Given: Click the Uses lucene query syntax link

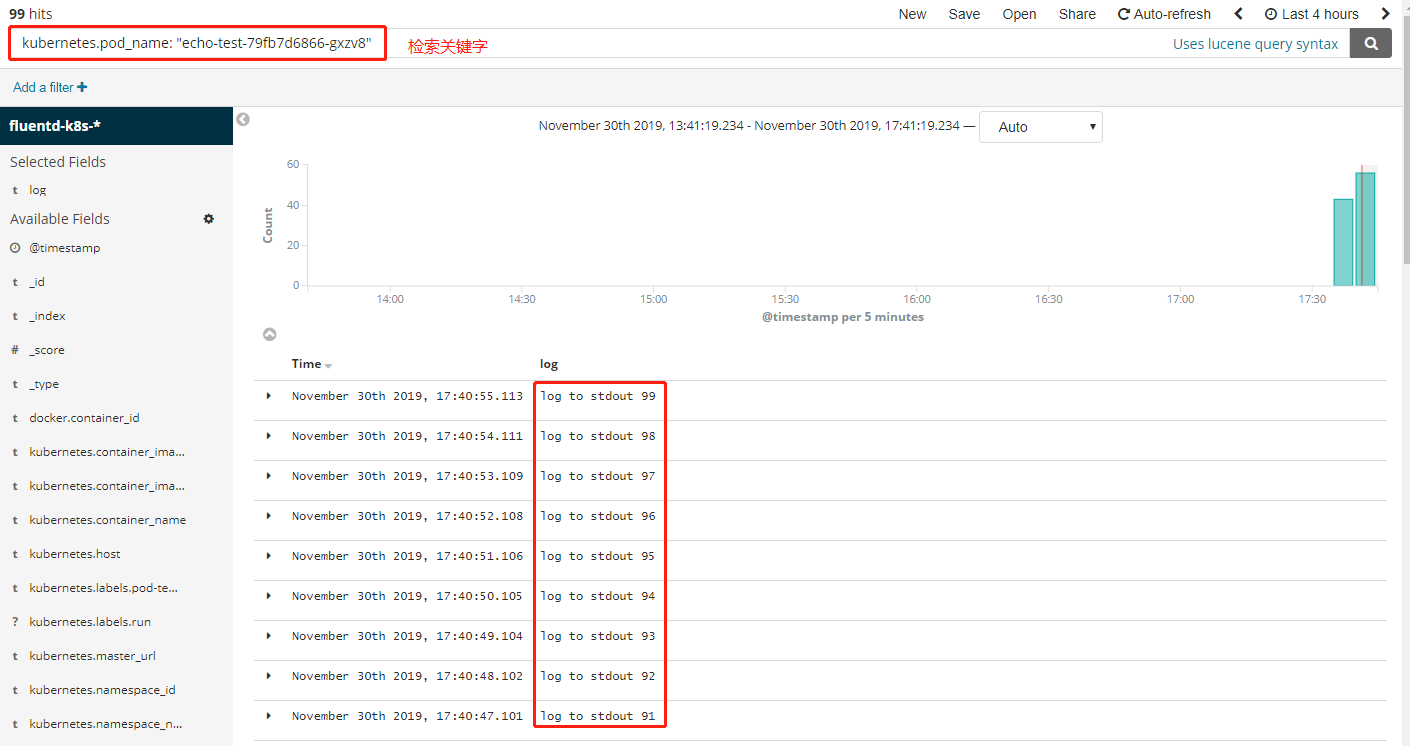Looking at the screenshot, I should point(1256,43).
